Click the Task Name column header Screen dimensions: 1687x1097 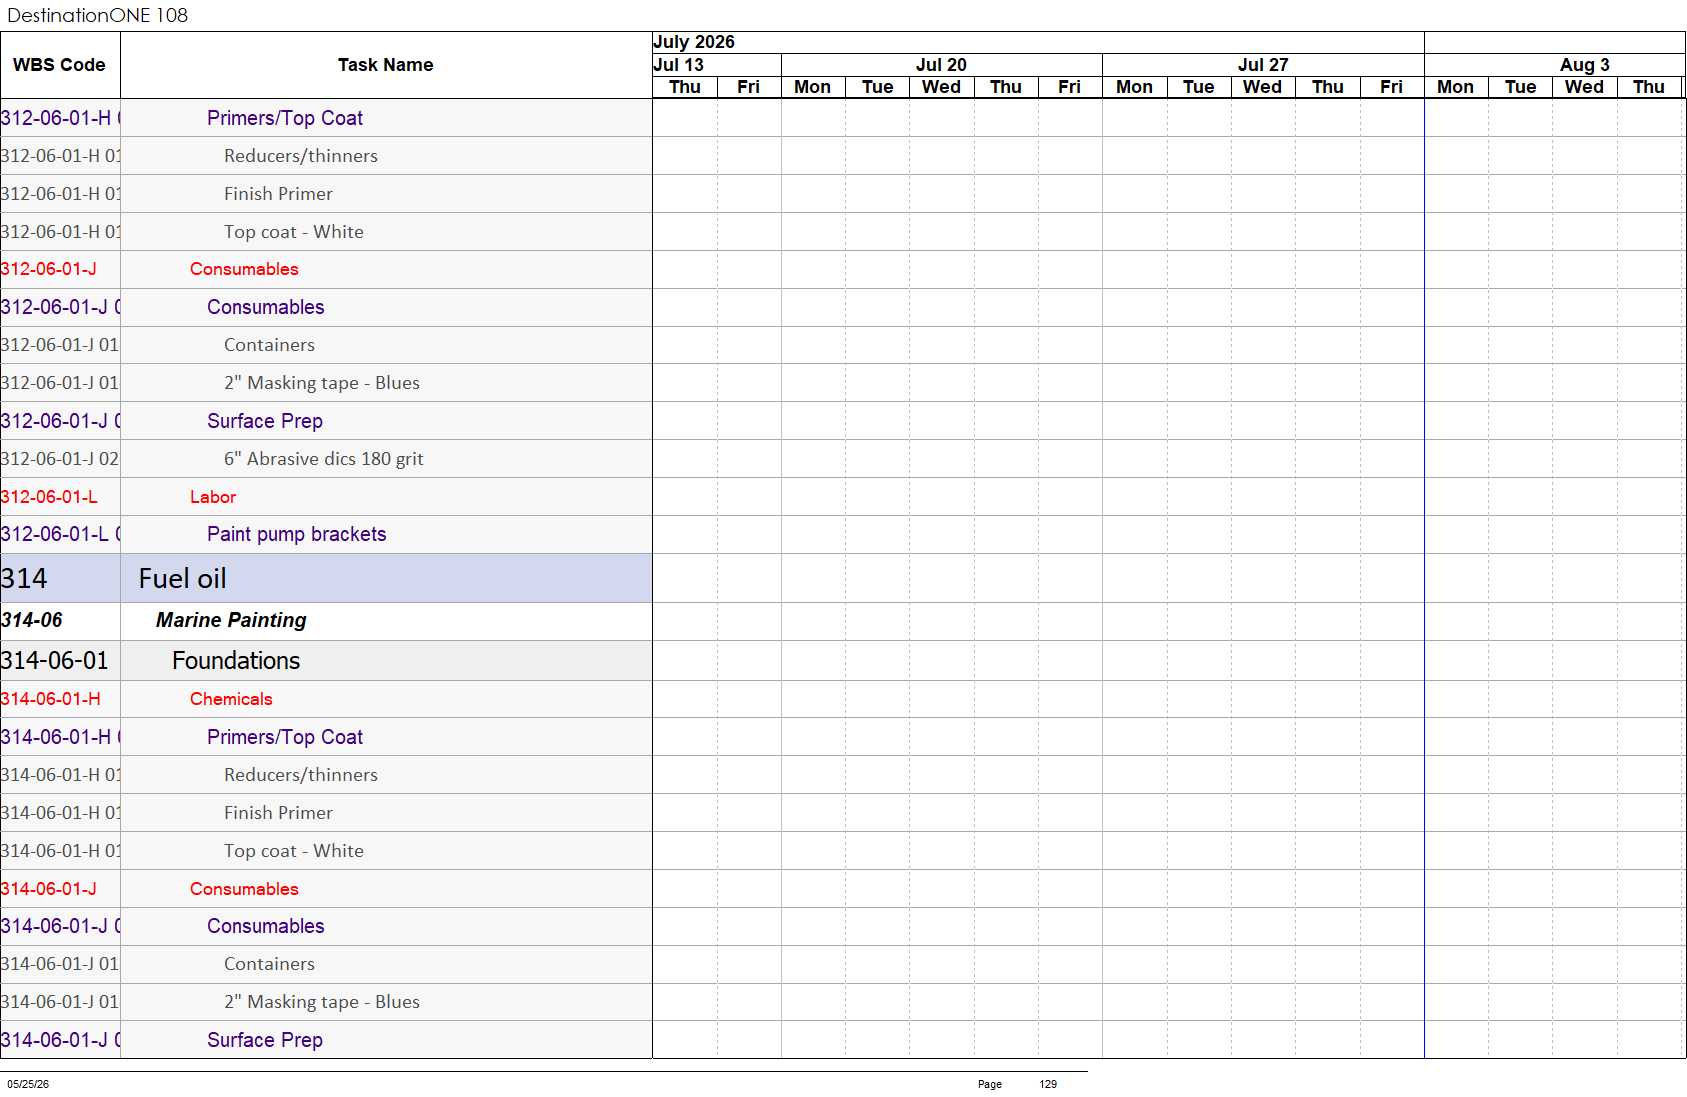(386, 65)
